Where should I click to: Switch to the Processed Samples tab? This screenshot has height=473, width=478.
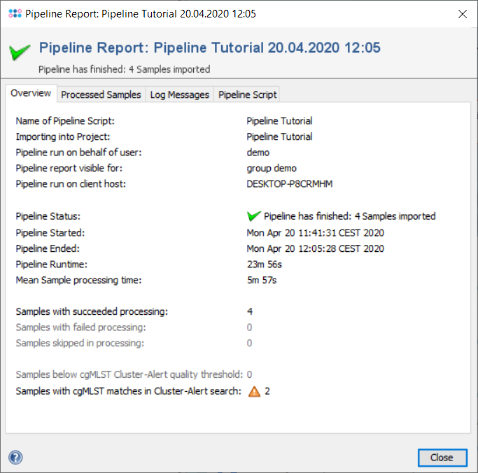tap(101, 95)
